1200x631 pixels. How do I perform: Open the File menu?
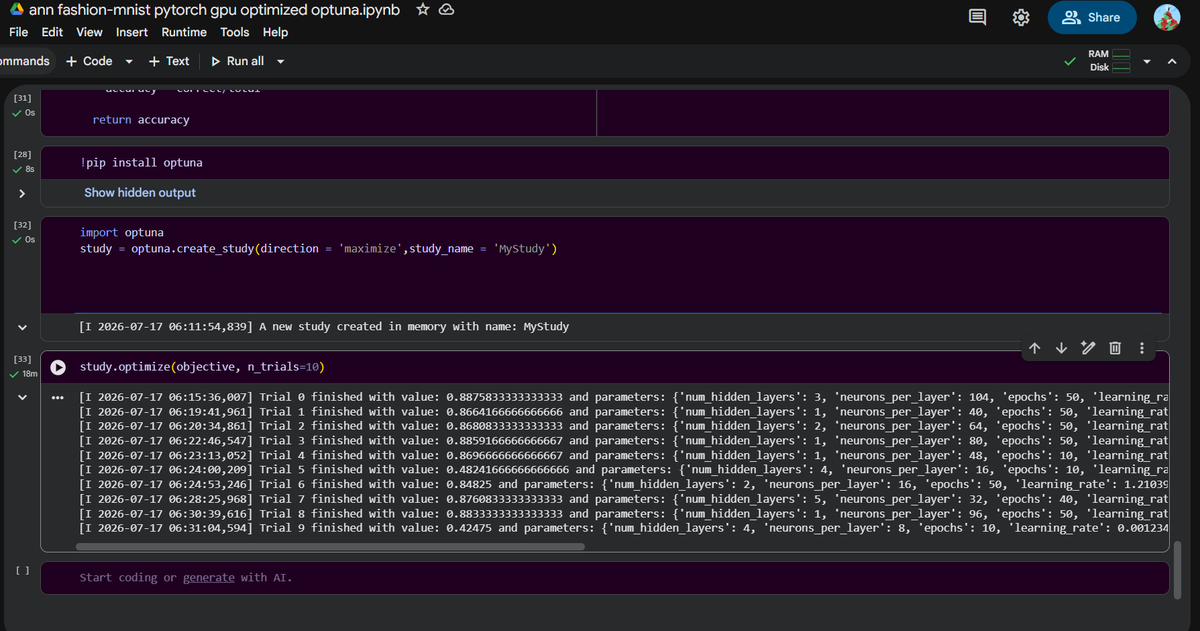[18, 32]
